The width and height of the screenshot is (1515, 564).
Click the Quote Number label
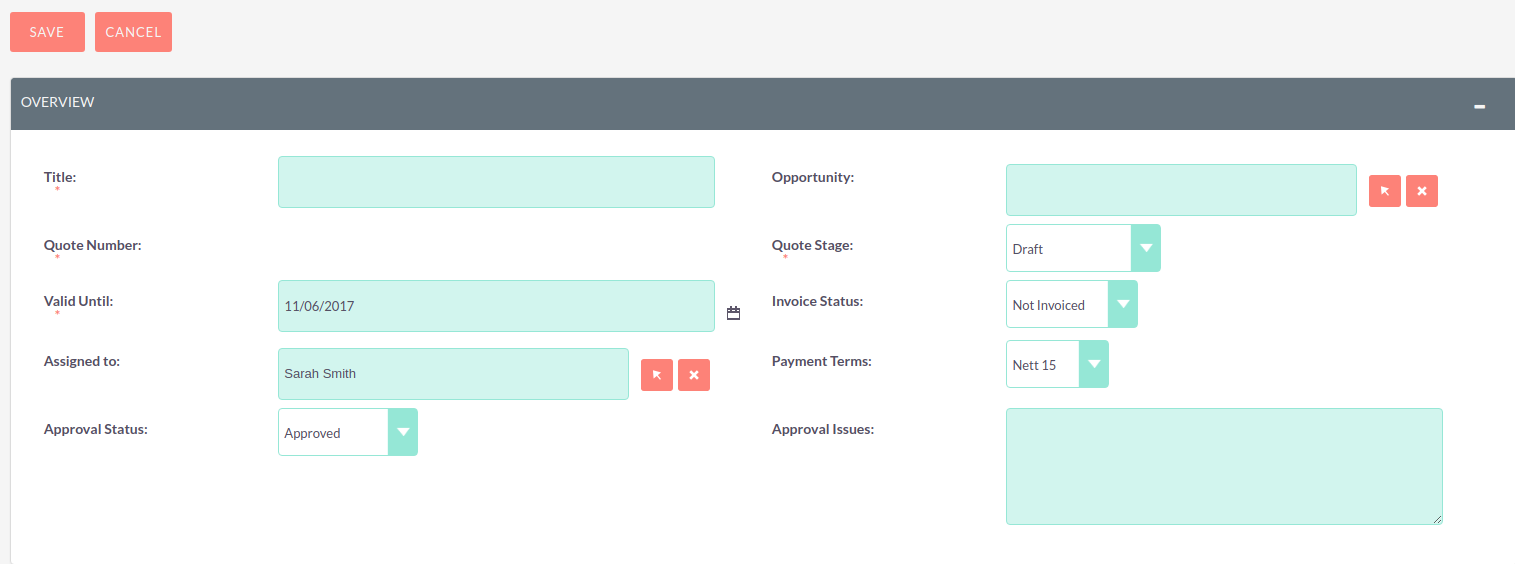tap(93, 245)
